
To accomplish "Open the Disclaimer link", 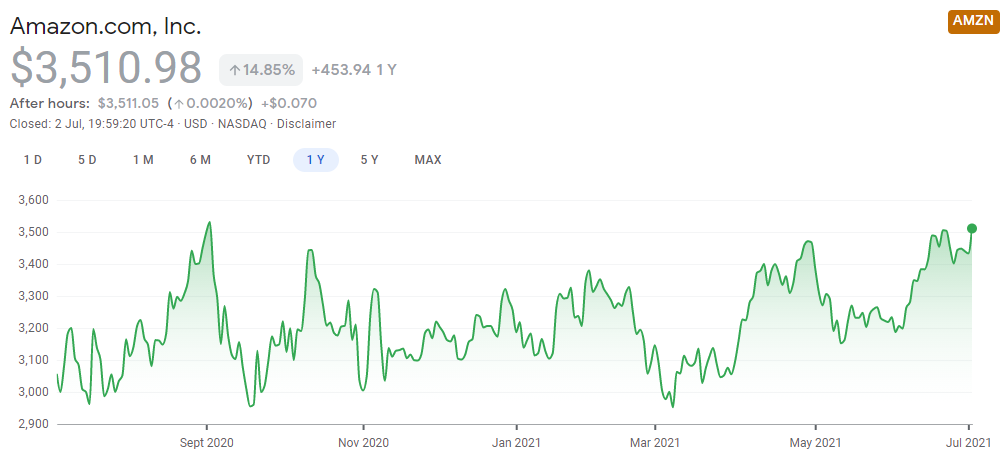I will [x=306, y=124].
